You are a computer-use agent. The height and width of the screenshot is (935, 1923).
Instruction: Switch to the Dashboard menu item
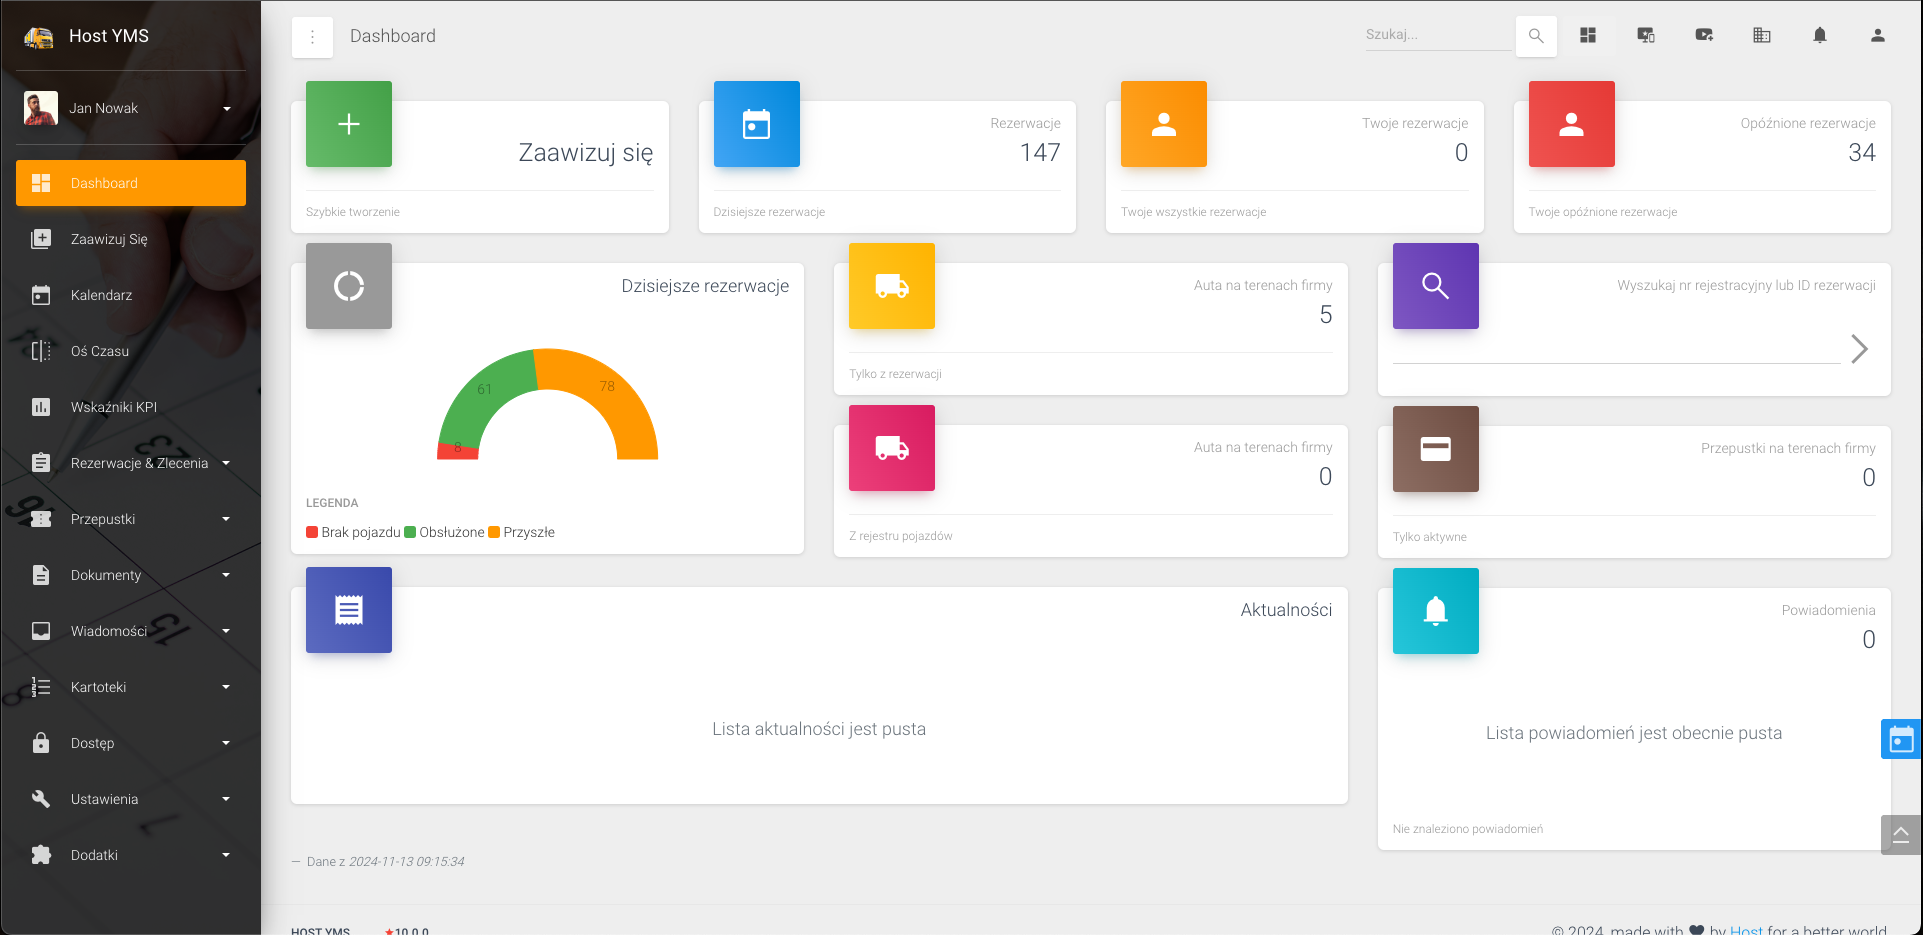coord(104,182)
